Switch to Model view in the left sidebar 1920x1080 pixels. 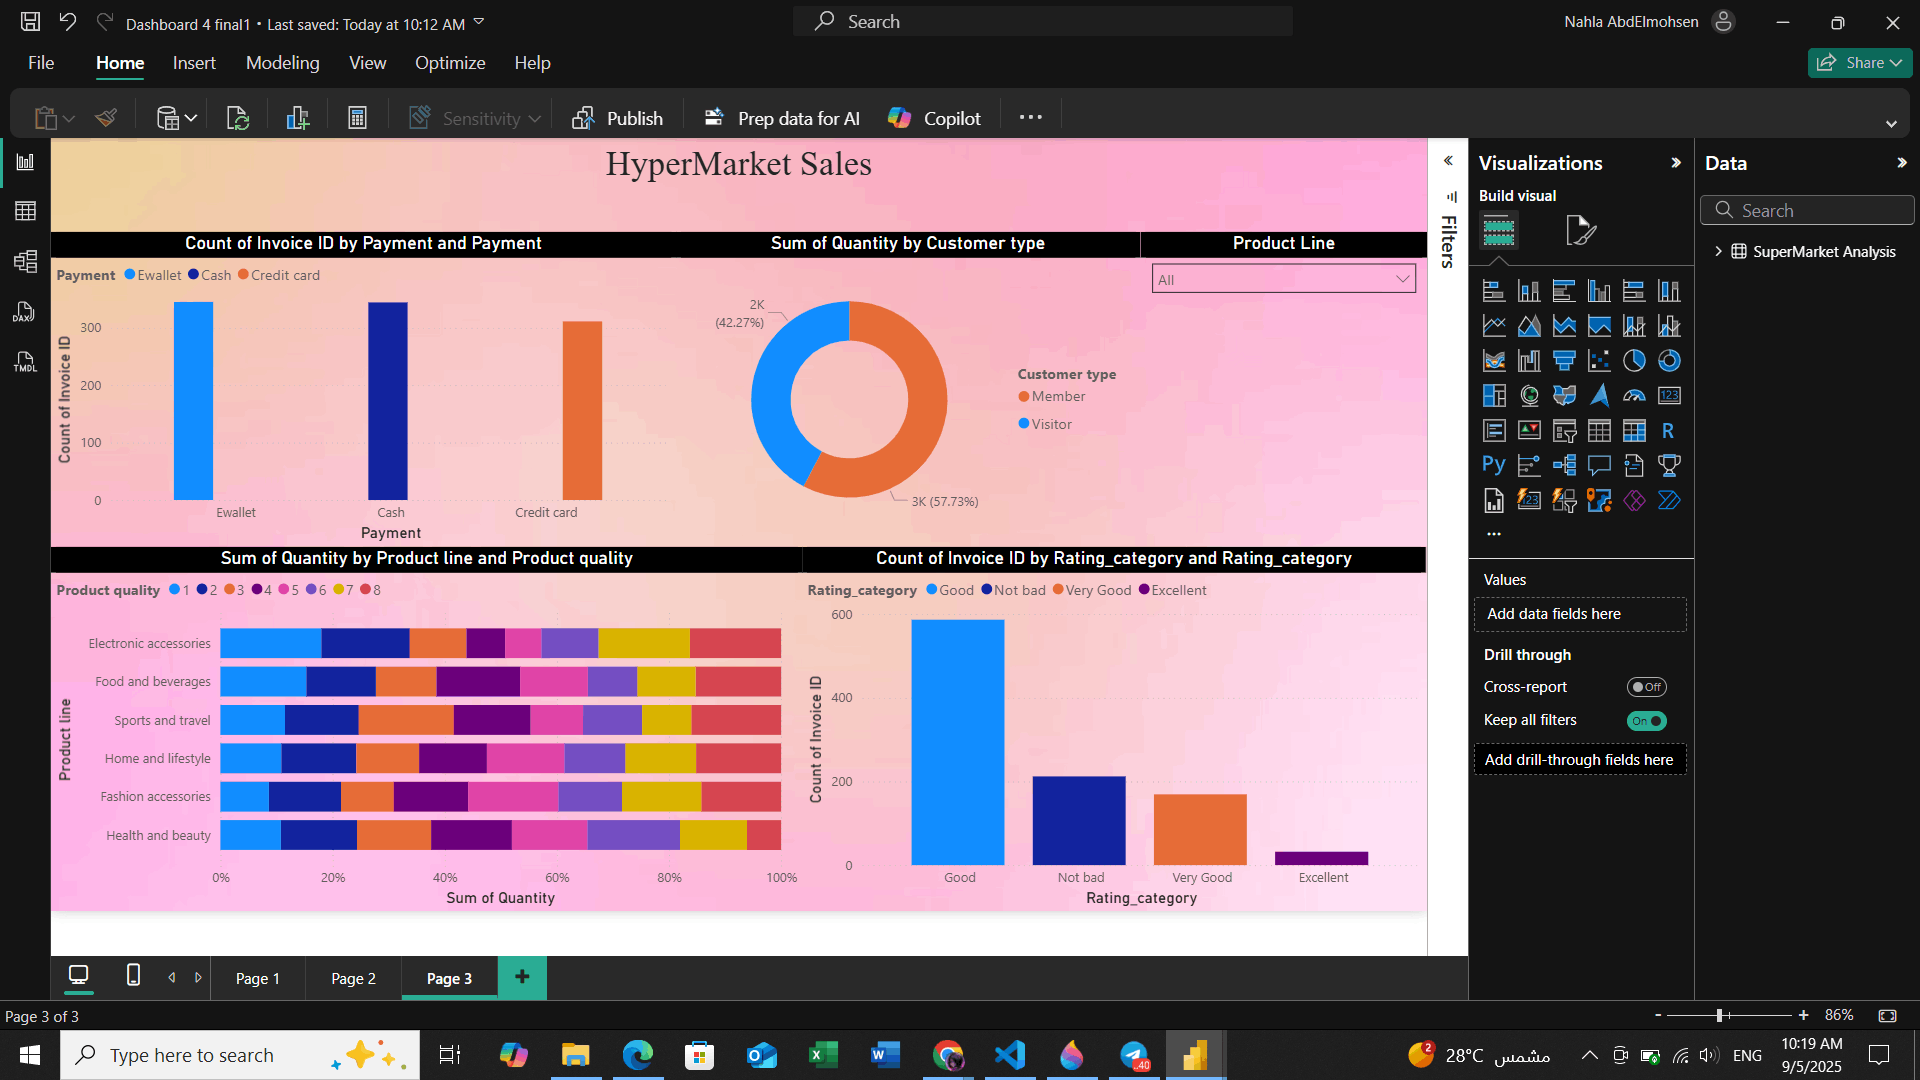[x=24, y=261]
